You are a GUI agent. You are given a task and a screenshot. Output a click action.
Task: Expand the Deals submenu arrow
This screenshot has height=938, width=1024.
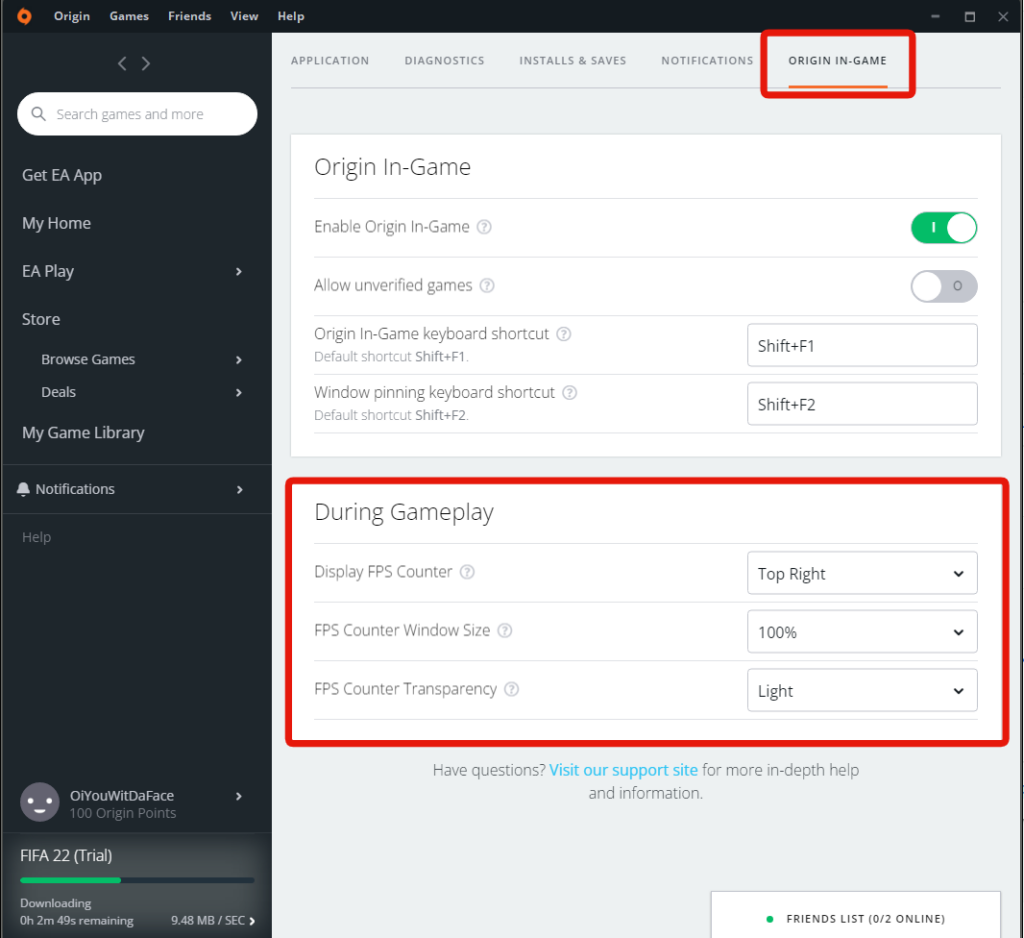pyautogui.click(x=239, y=393)
